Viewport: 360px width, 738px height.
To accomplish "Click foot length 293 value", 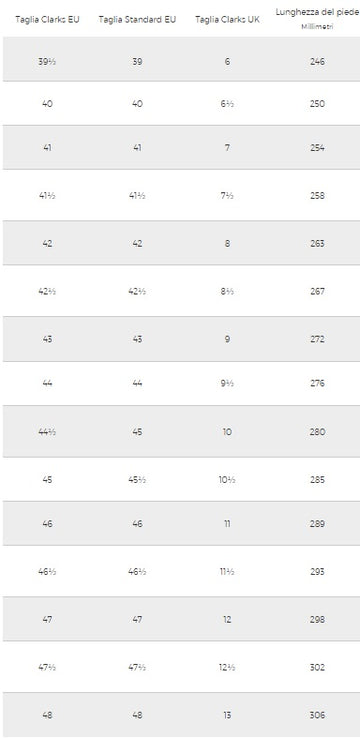I will click(x=318, y=572).
